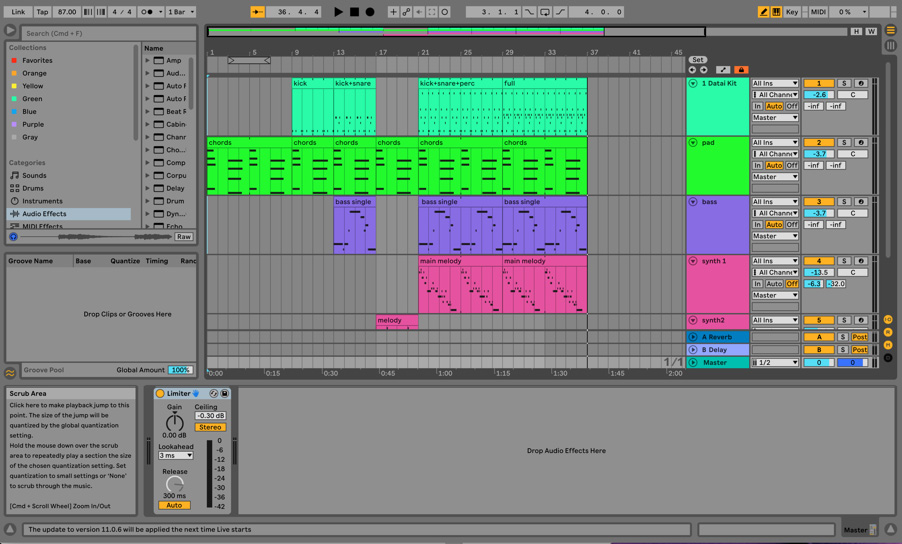Toggle the Punch-In switch

click(529, 12)
